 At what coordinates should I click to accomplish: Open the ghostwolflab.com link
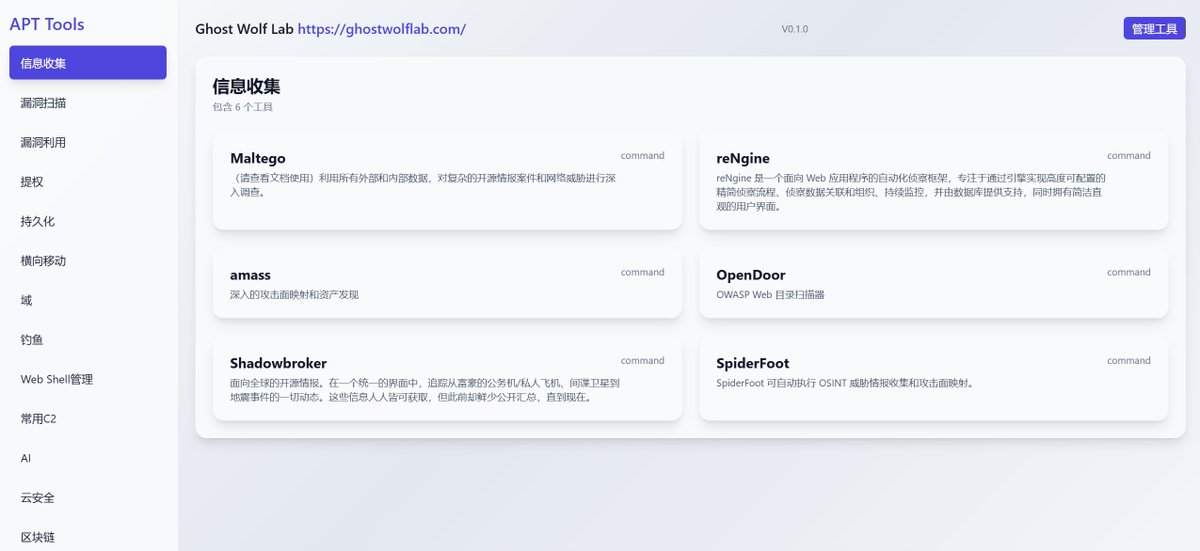pyautogui.click(x=382, y=29)
